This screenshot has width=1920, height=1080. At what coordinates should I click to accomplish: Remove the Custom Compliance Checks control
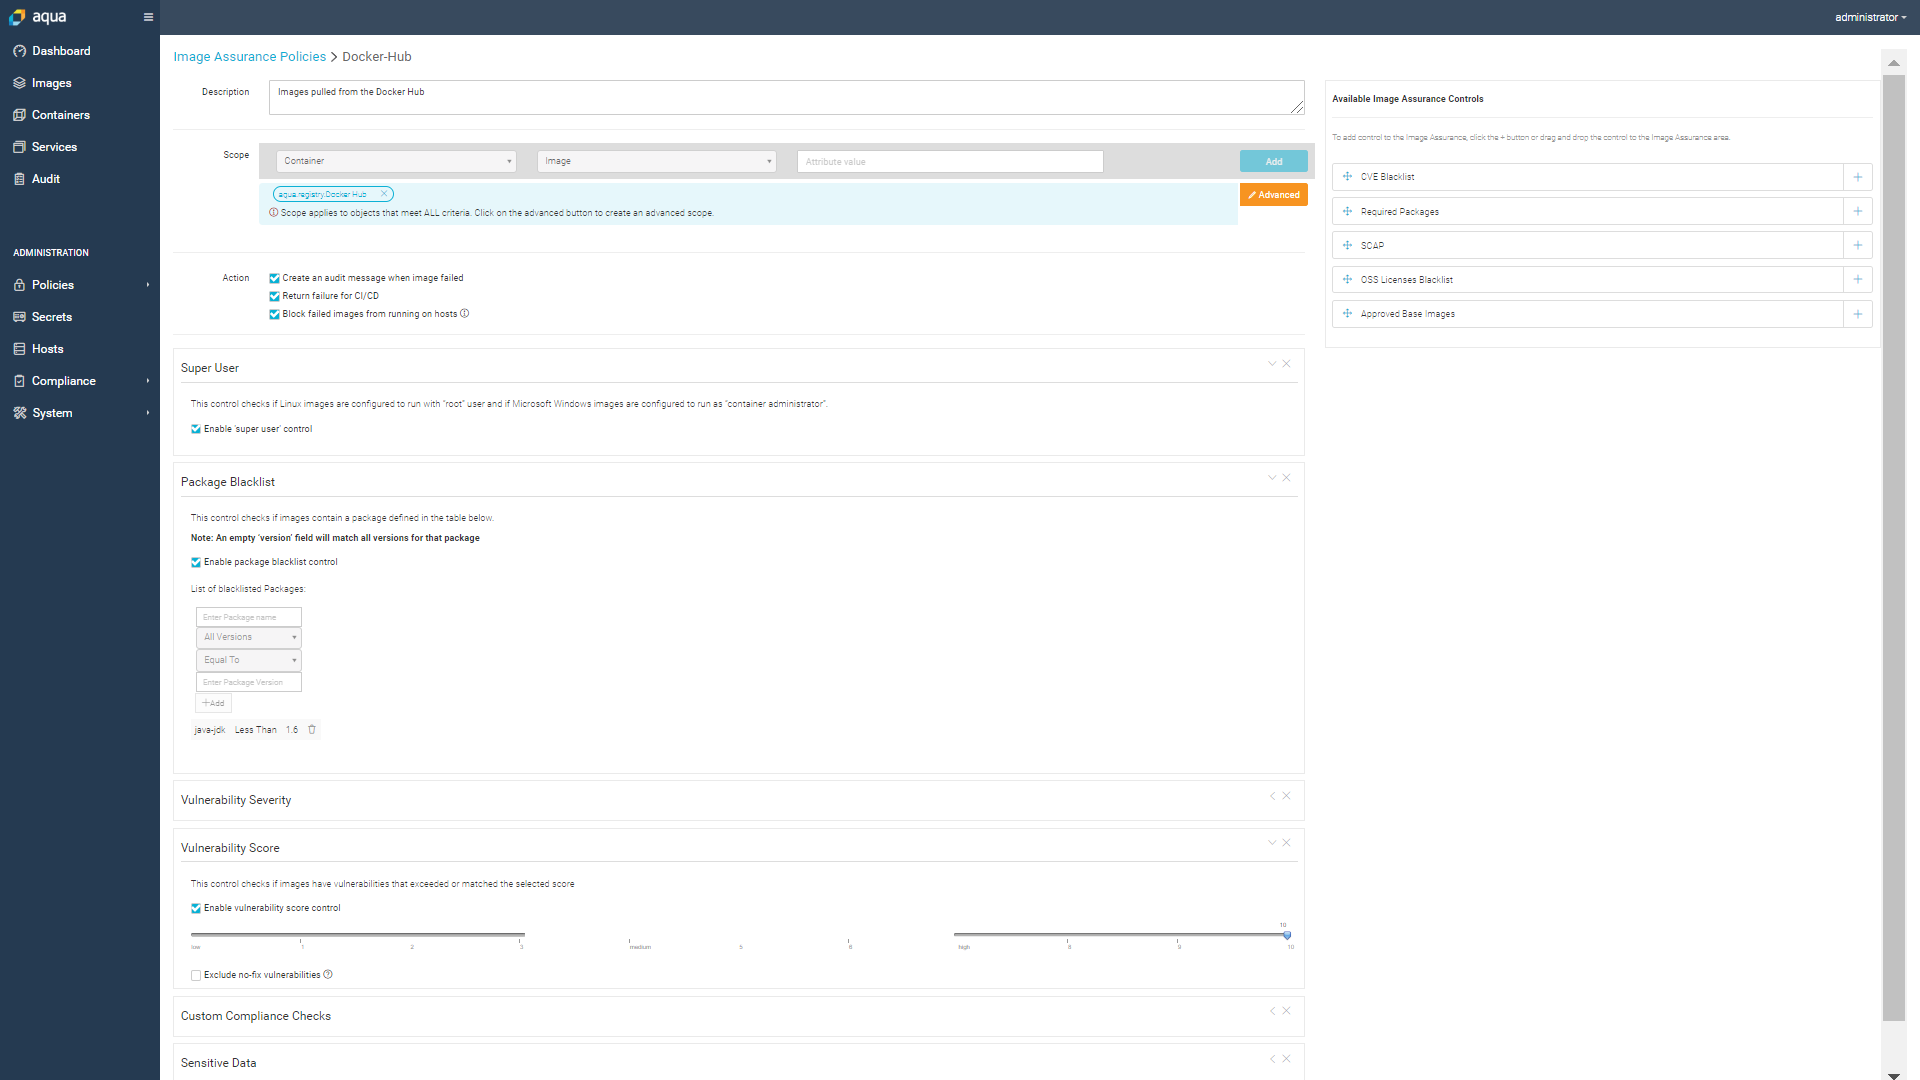click(x=1287, y=1011)
